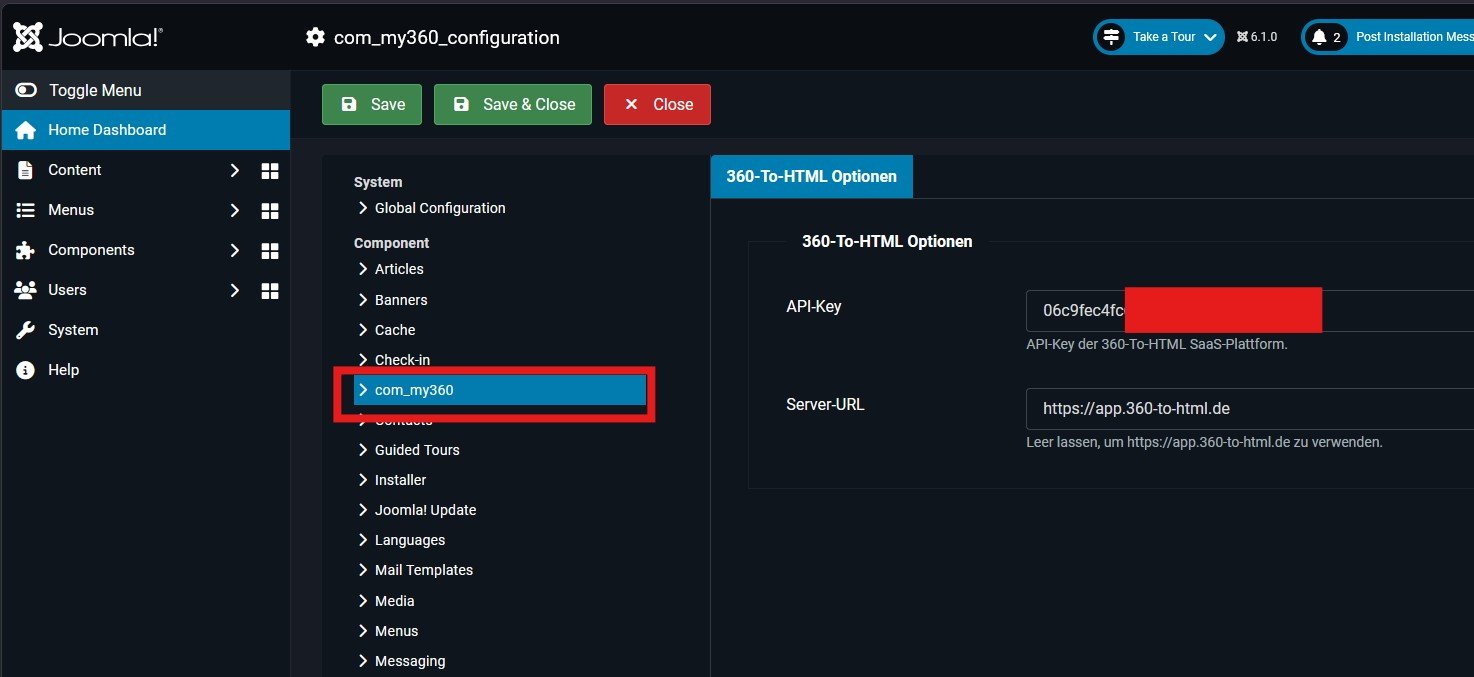
Task: Select Check-in component configuration
Action: pyautogui.click(x=402, y=360)
